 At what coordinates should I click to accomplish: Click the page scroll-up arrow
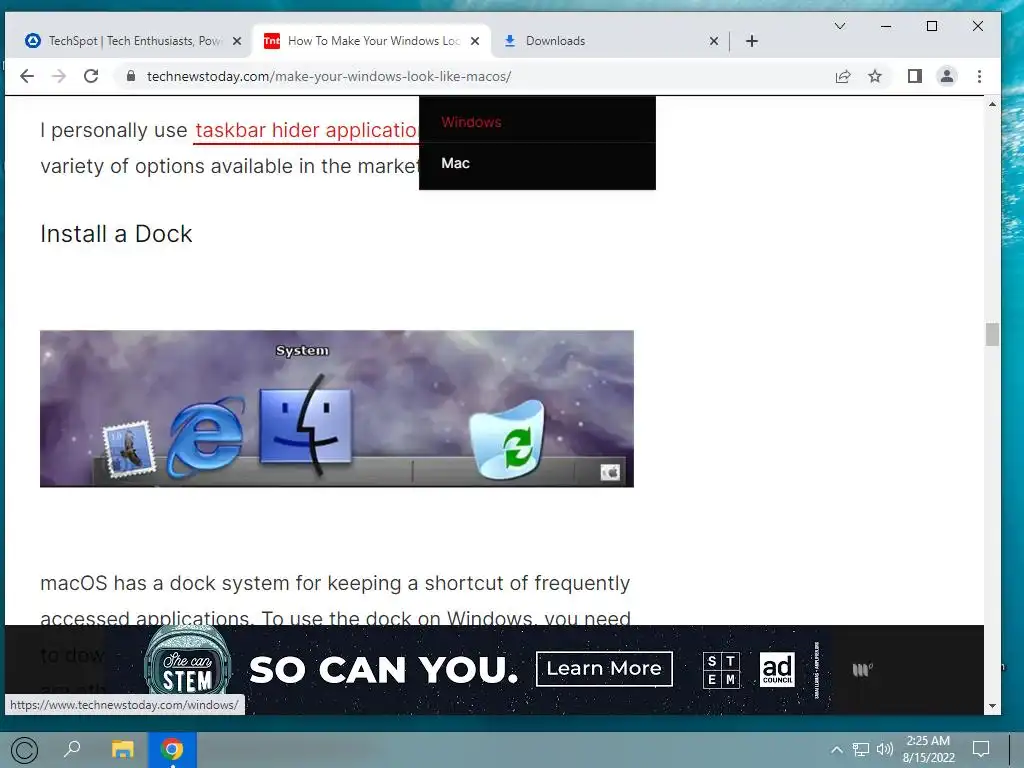click(x=993, y=104)
